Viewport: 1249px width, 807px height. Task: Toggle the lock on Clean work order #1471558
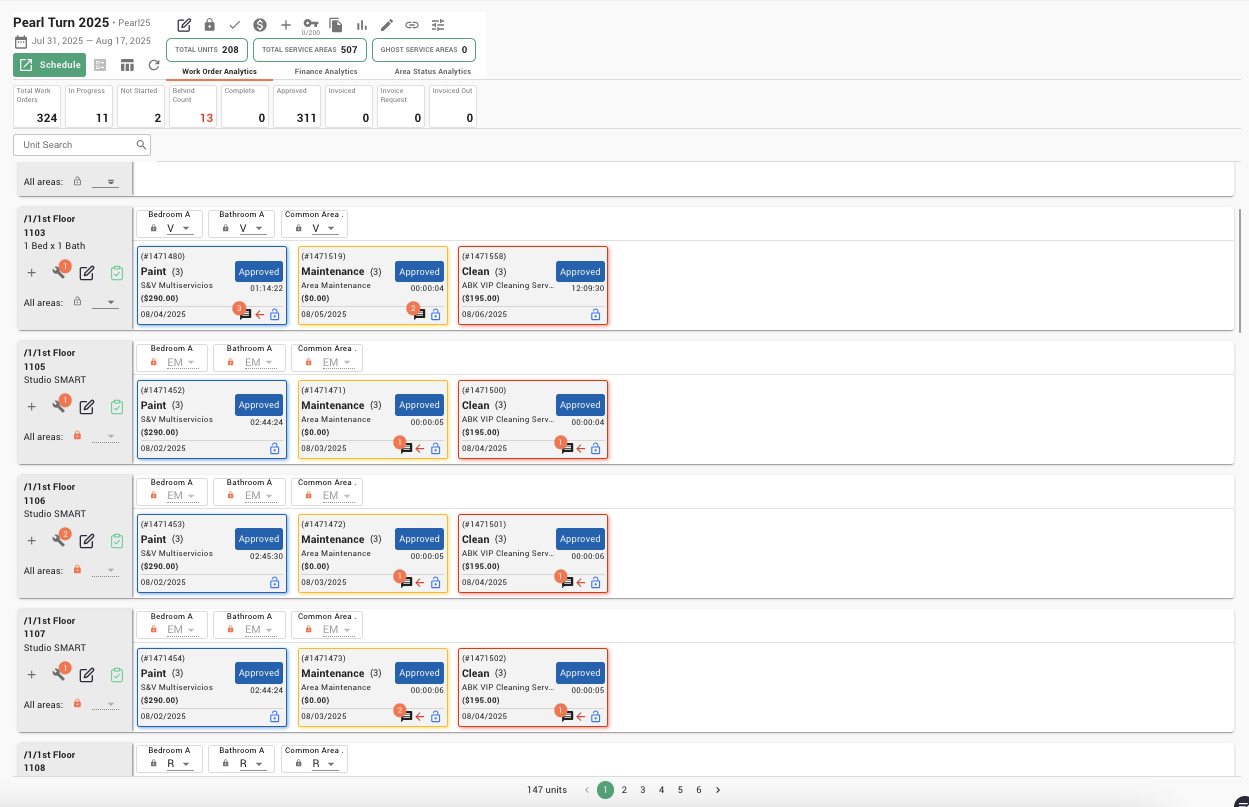click(x=595, y=314)
